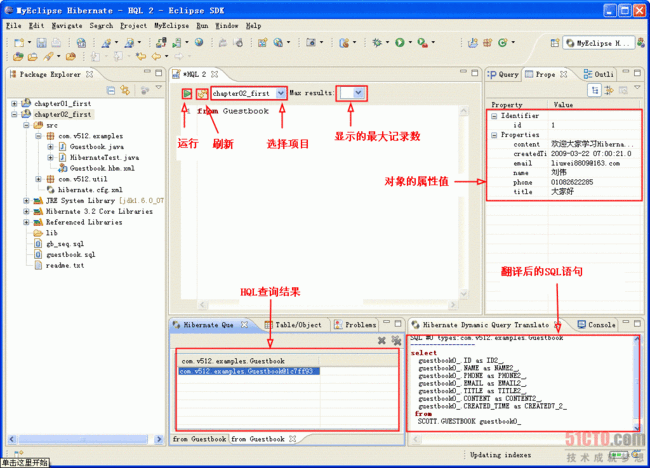Open the chapter02_first project dropdown
Image resolution: width=650 pixels, height=468 pixels.
(281, 93)
